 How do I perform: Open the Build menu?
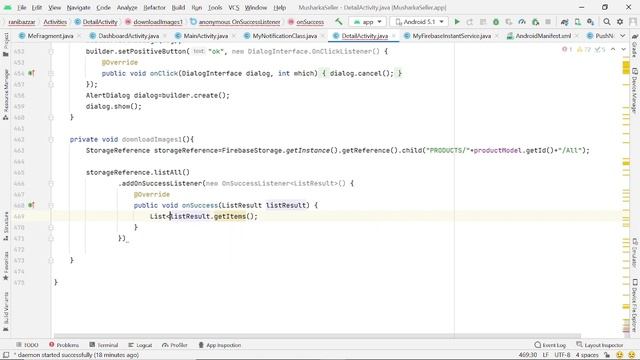178,7
